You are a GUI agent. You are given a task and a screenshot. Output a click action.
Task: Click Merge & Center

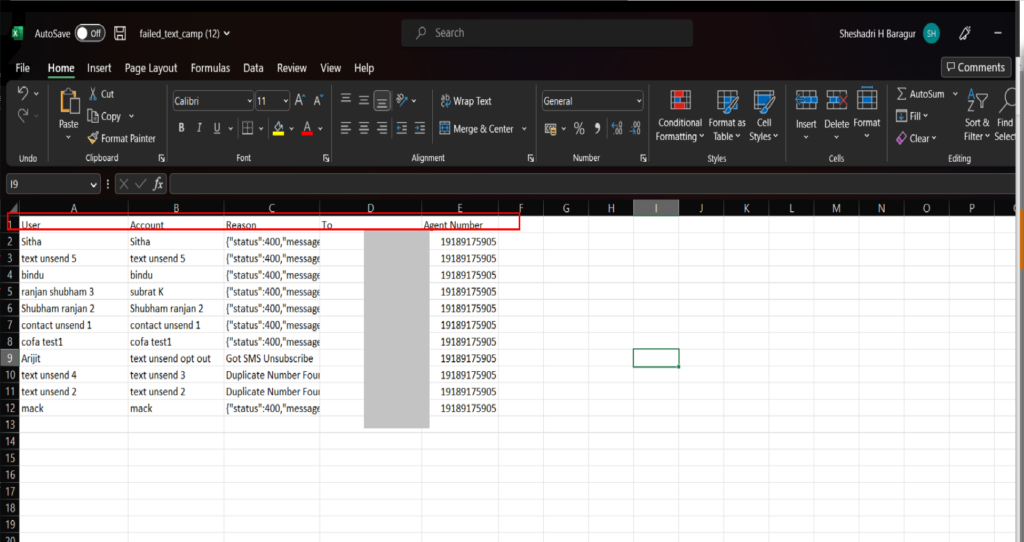click(x=477, y=129)
